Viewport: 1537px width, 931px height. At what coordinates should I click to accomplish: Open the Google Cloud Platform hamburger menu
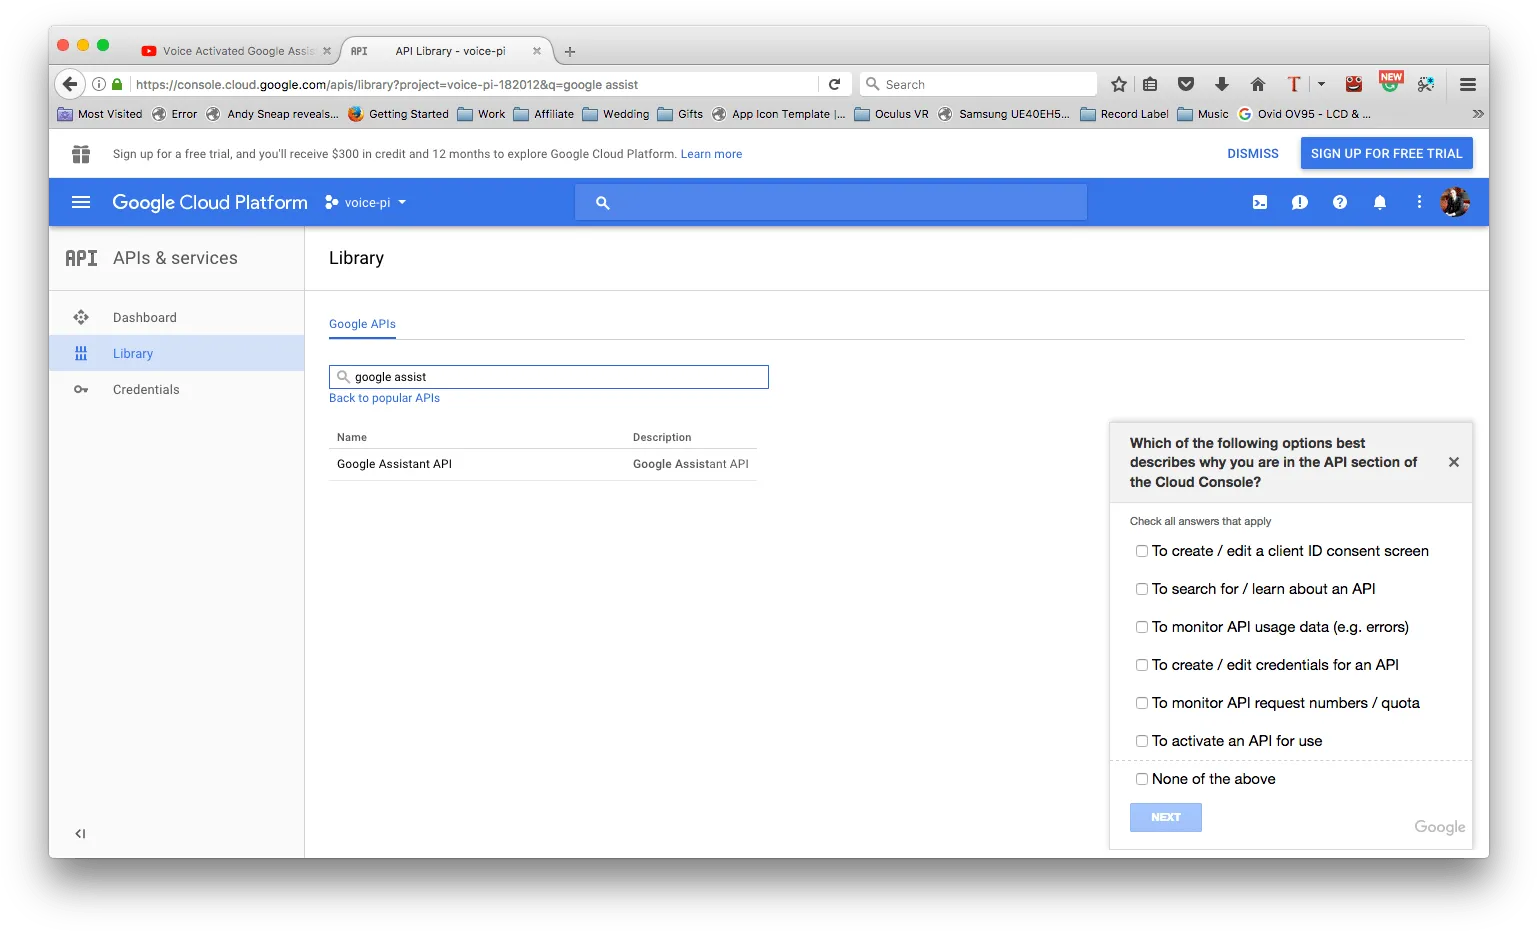tap(81, 202)
